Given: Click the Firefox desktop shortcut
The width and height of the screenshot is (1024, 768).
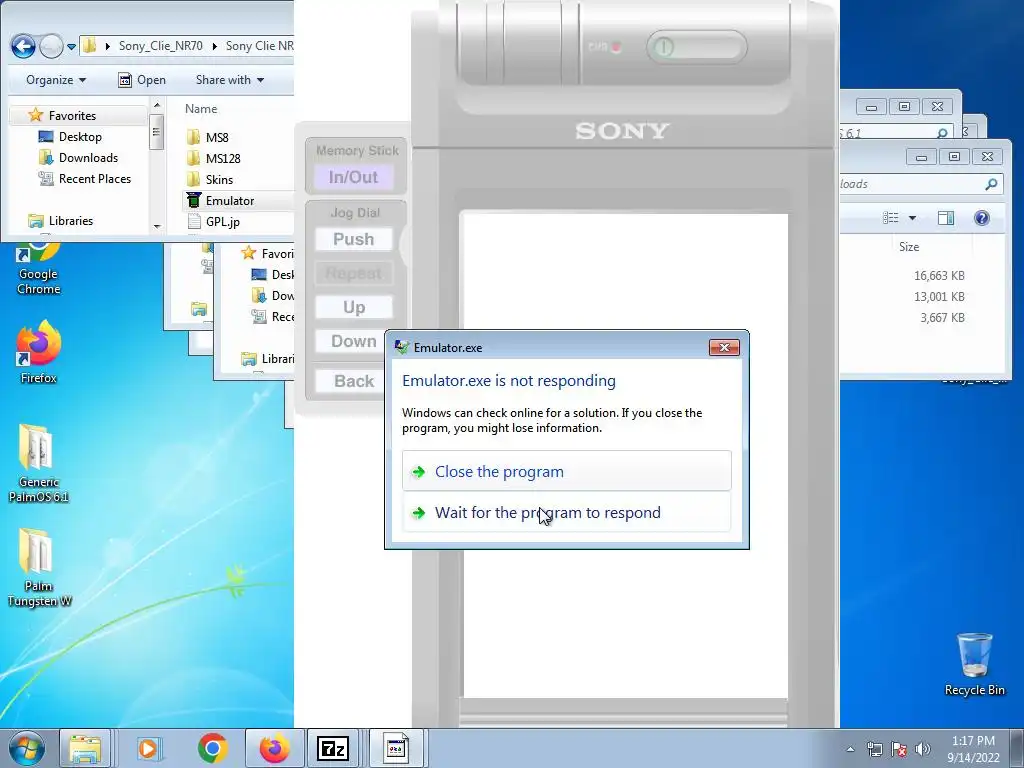Looking at the screenshot, I should pyautogui.click(x=38, y=353).
